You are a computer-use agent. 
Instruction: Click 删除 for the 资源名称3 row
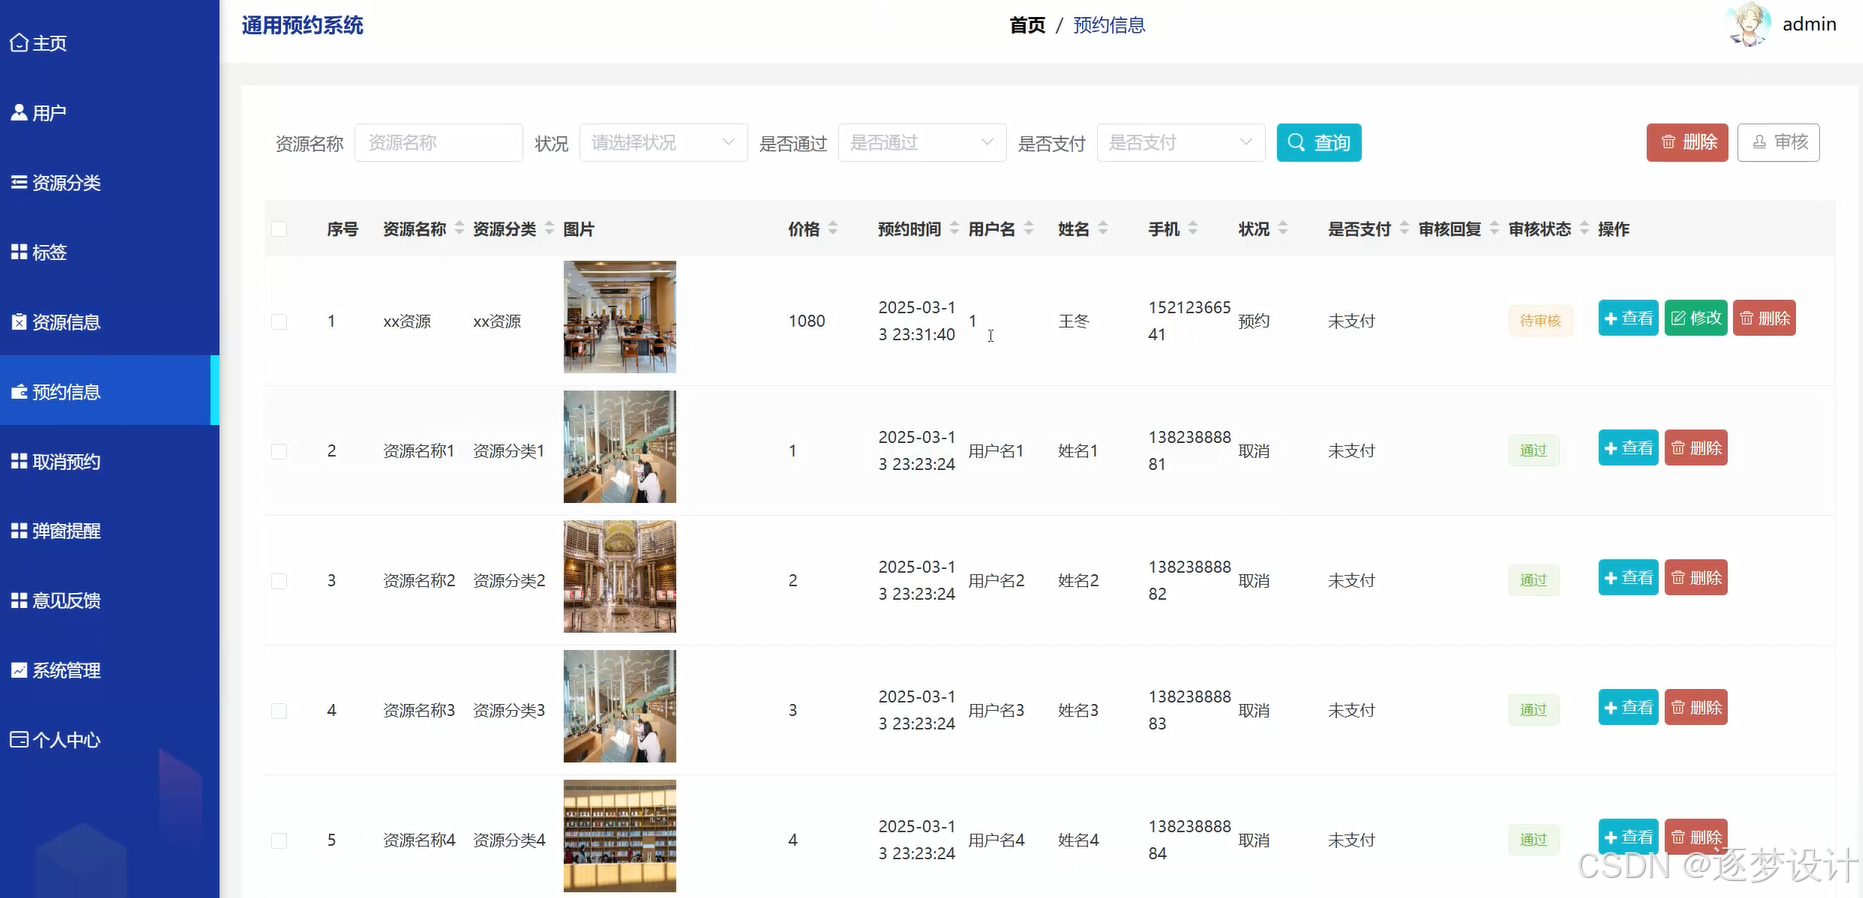(x=1696, y=708)
